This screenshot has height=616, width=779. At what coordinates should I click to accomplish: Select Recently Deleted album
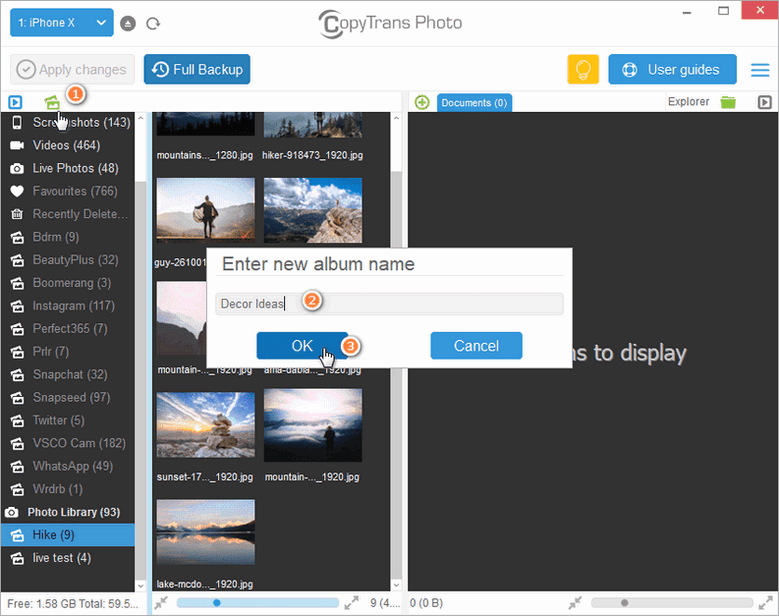[68, 214]
